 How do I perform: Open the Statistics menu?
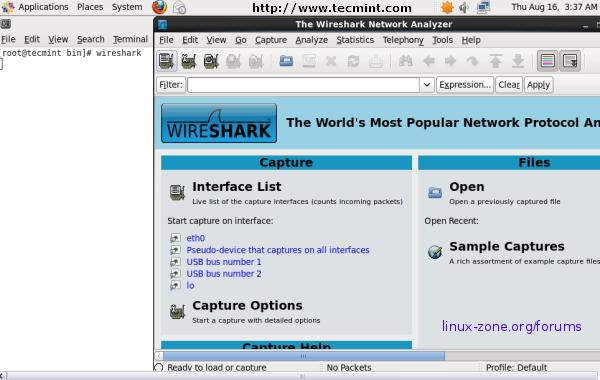355,40
